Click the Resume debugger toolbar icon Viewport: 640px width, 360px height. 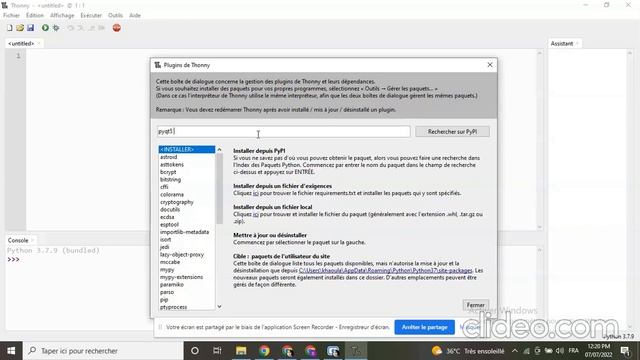point(102,28)
